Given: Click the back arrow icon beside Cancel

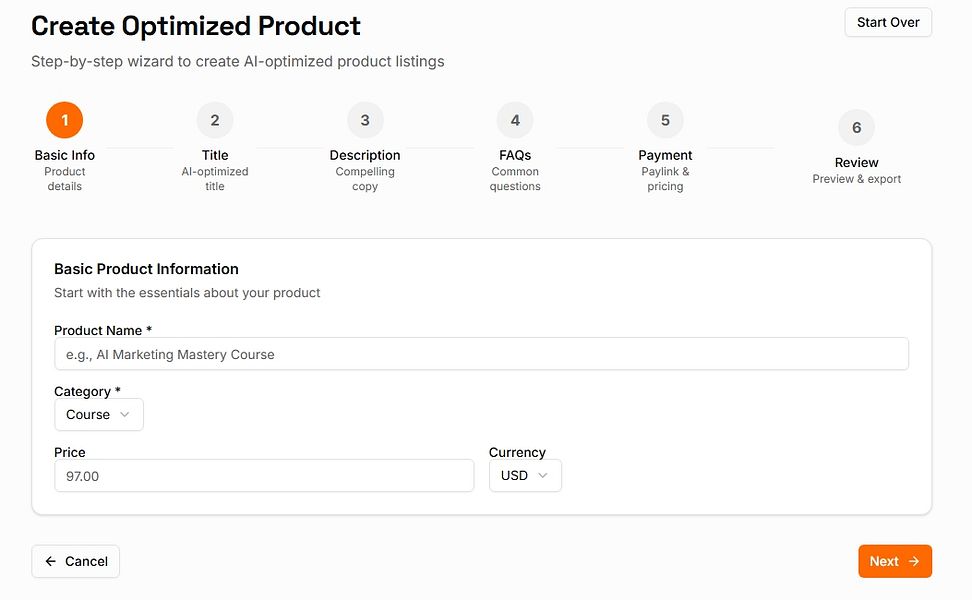Looking at the screenshot, I should [51, 561].
